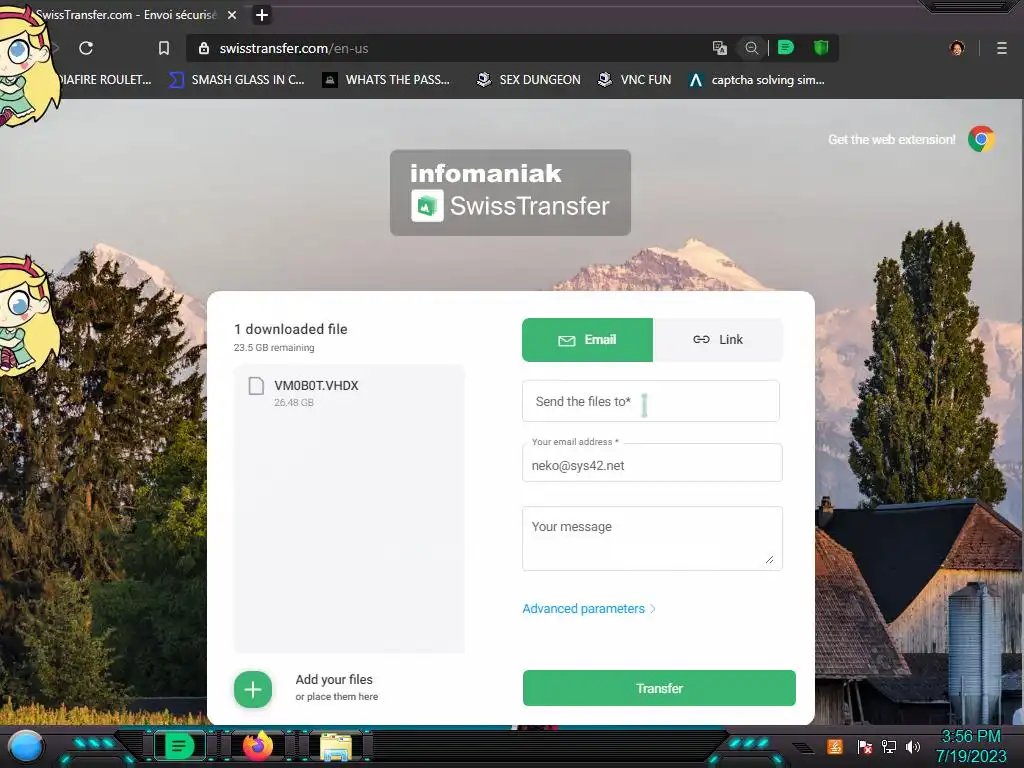The width and height of the screenshot is (1024, 768).
Task: Click the infomaniak SwissTransfer logo
Action: (510, 193)
